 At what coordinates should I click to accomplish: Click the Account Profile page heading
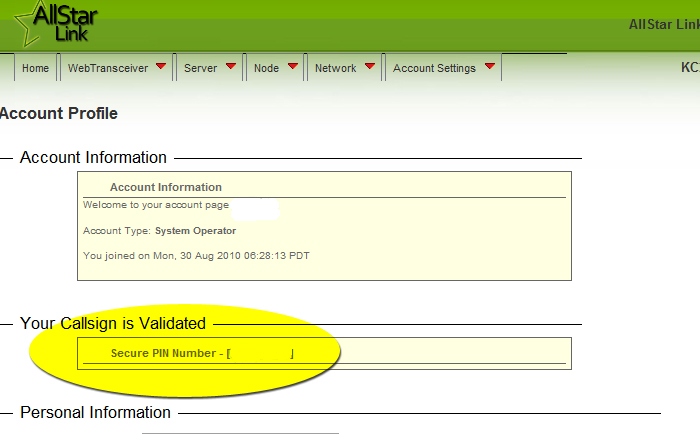(x=58, y=113)
